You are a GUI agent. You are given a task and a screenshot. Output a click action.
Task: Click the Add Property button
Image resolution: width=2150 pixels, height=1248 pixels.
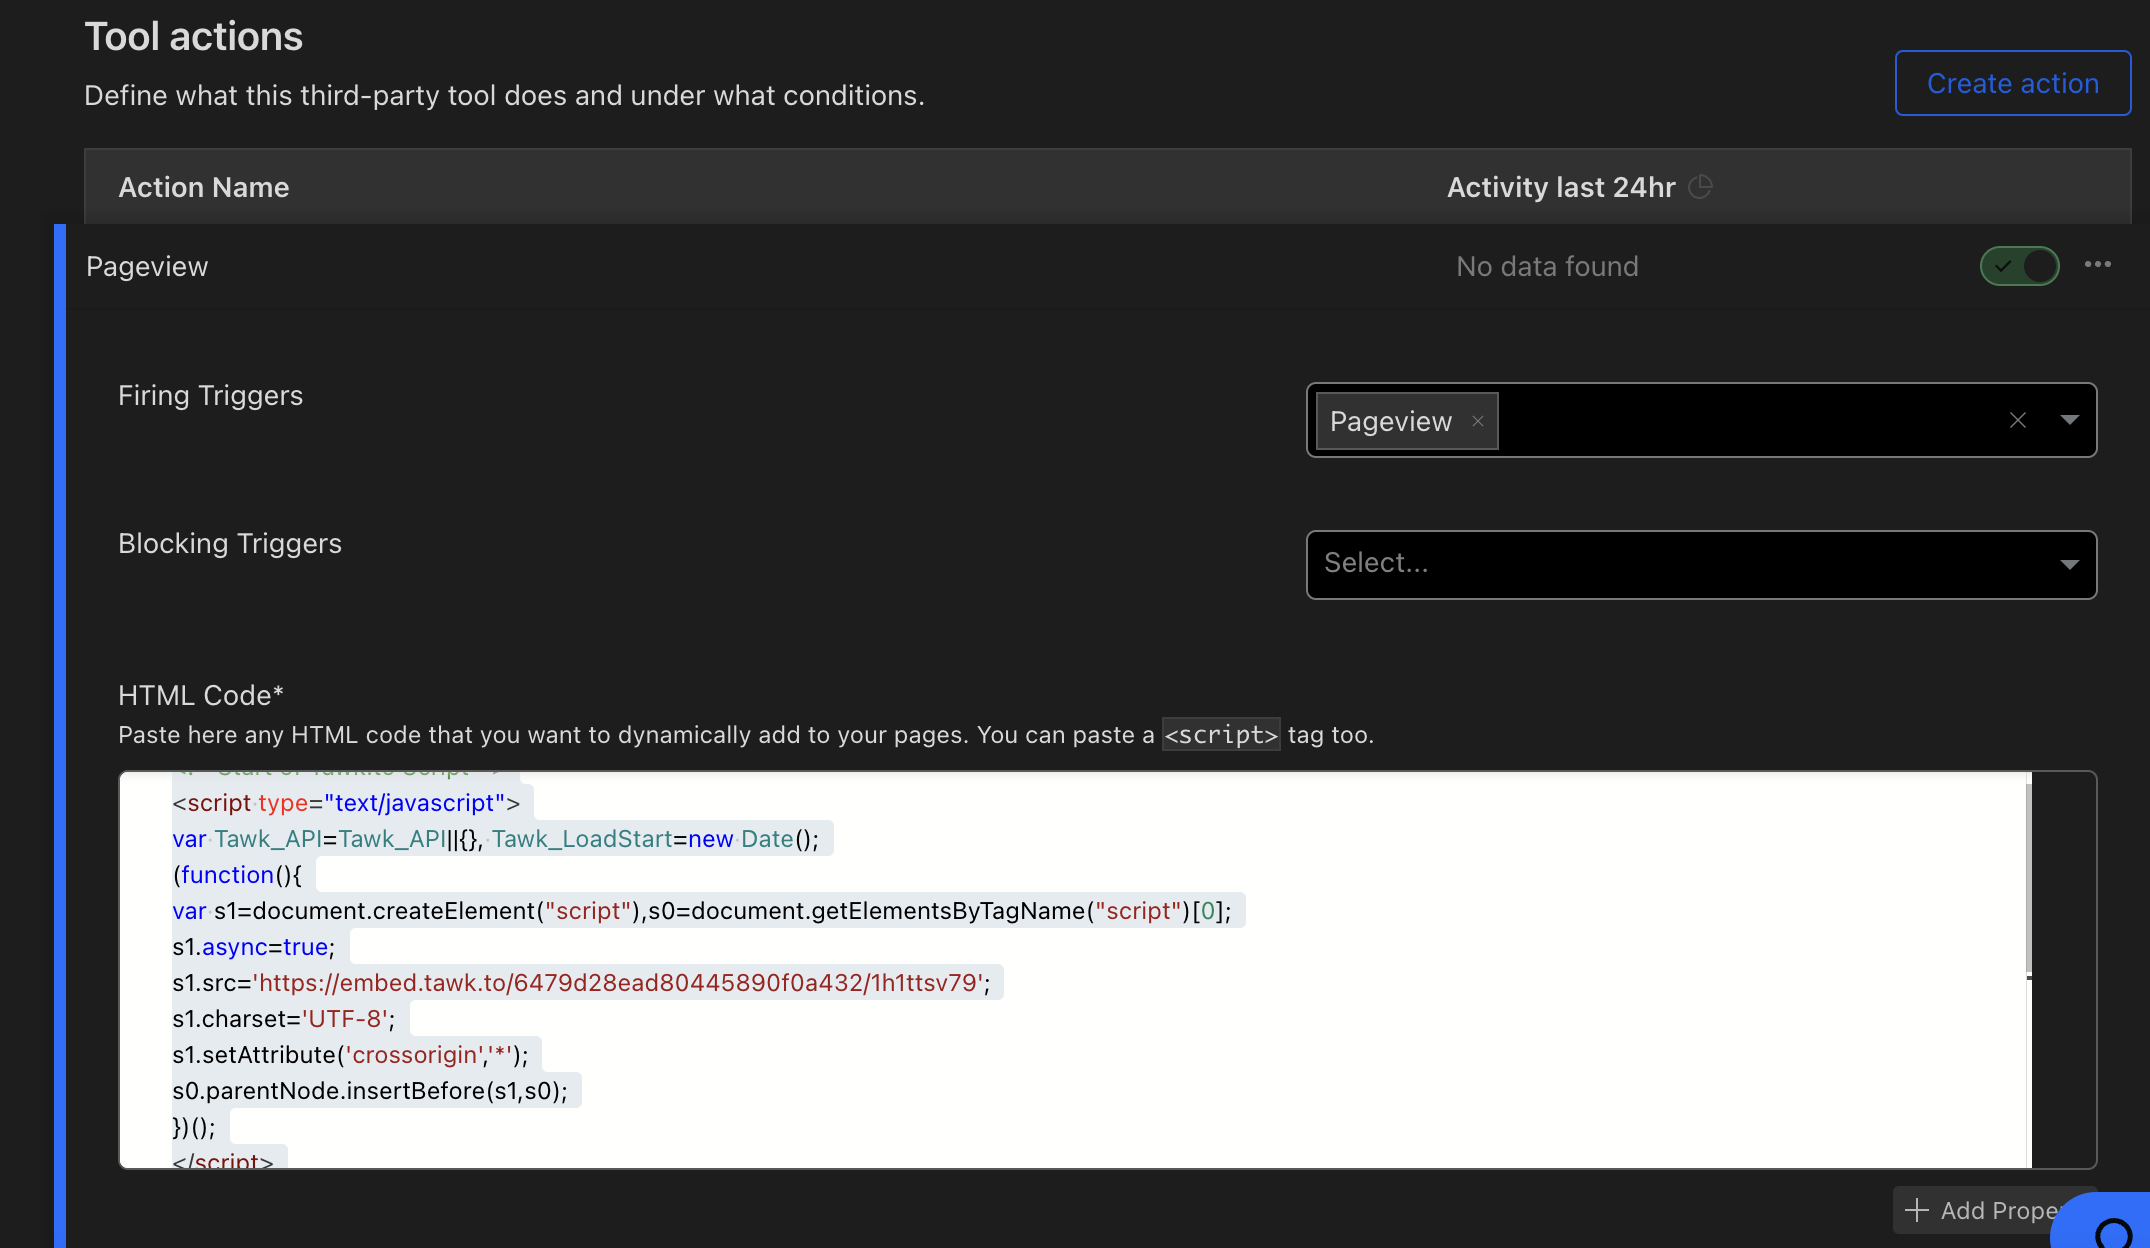click(1990, 1210)
